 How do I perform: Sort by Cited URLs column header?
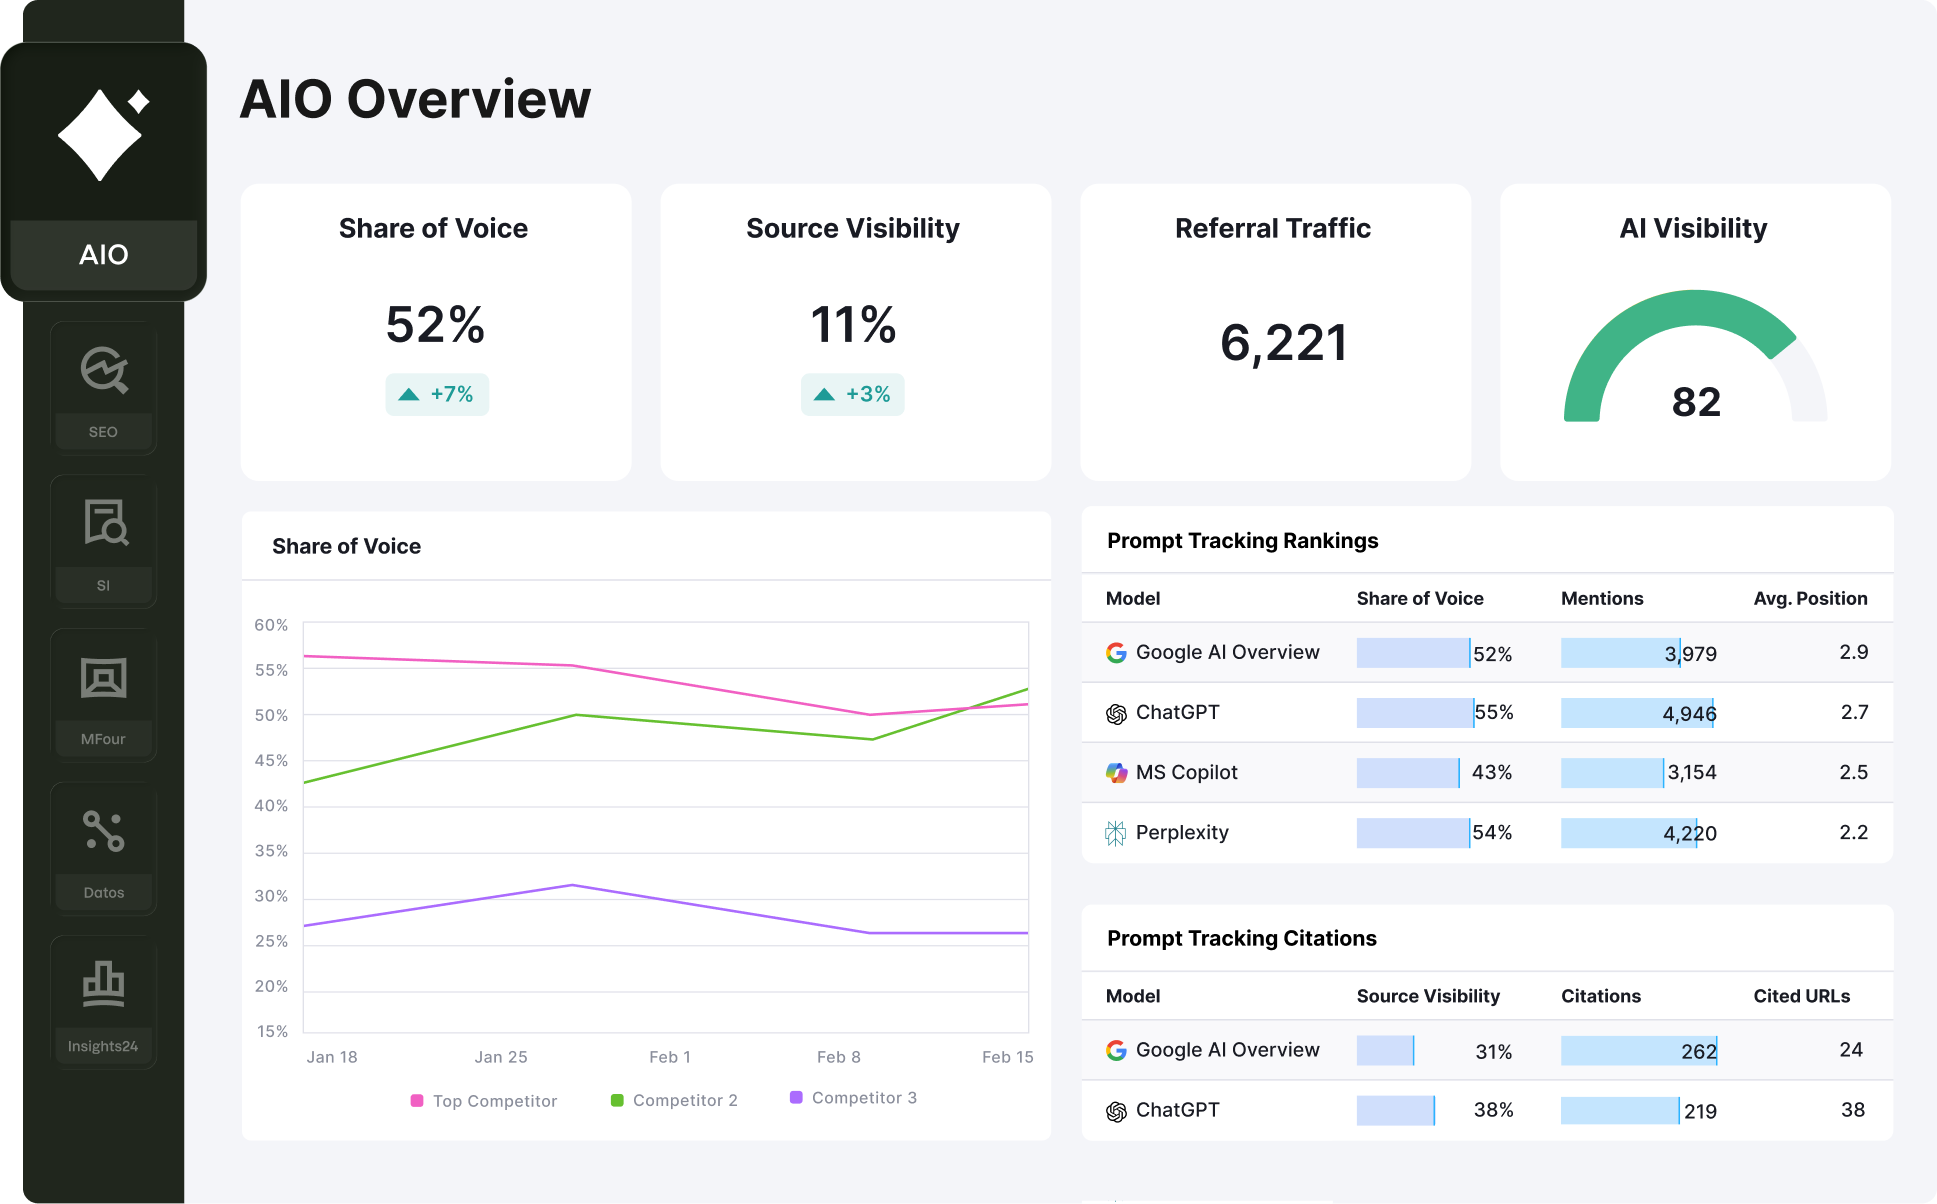(x=1802, y=997)
